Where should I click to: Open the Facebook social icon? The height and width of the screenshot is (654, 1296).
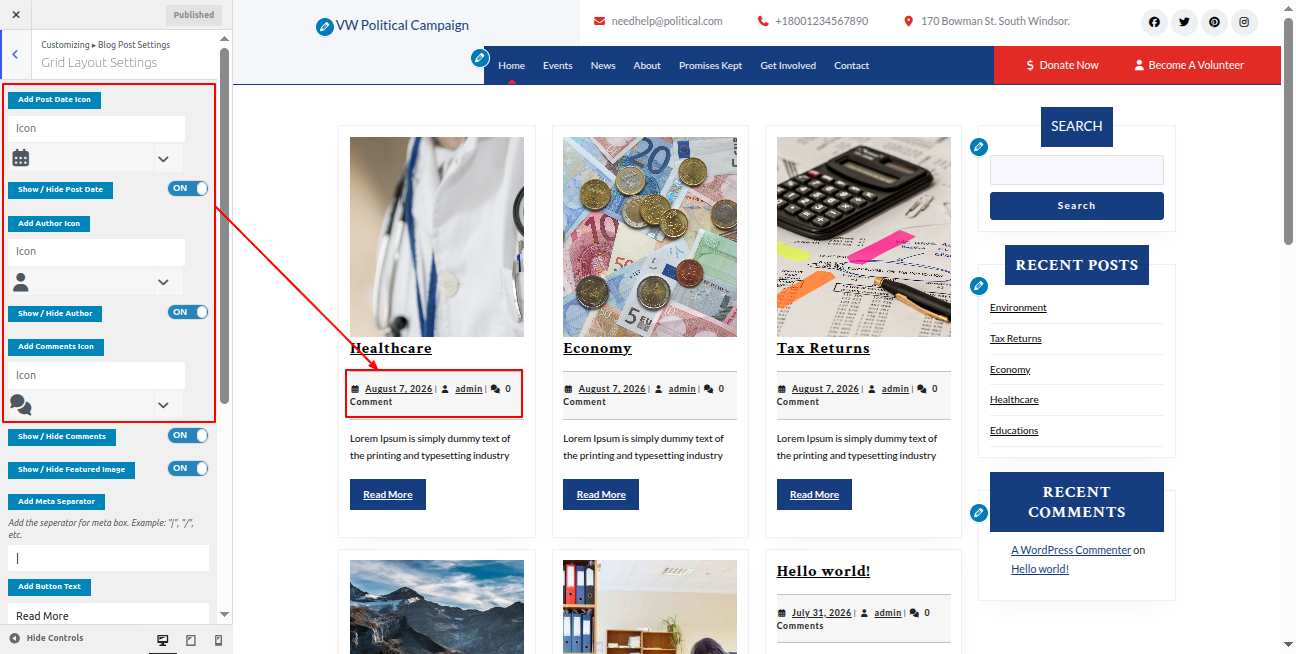[1155, 22]
